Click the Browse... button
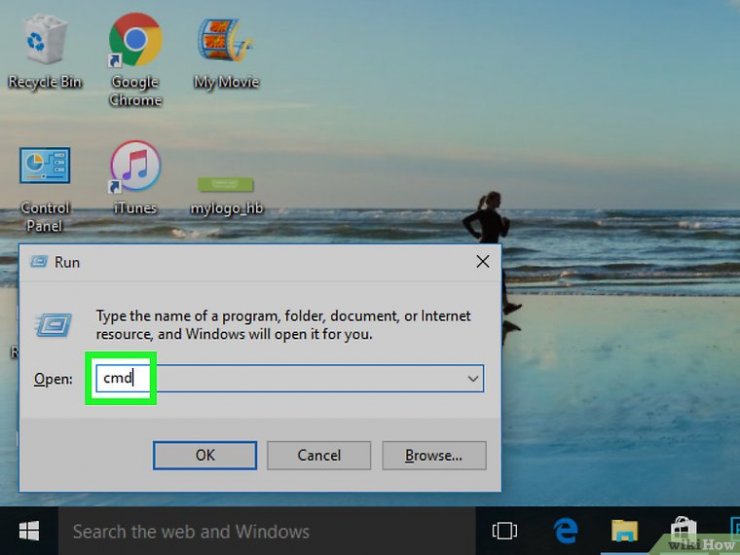Screen dimensions: 740x555 tap(434, 455)
